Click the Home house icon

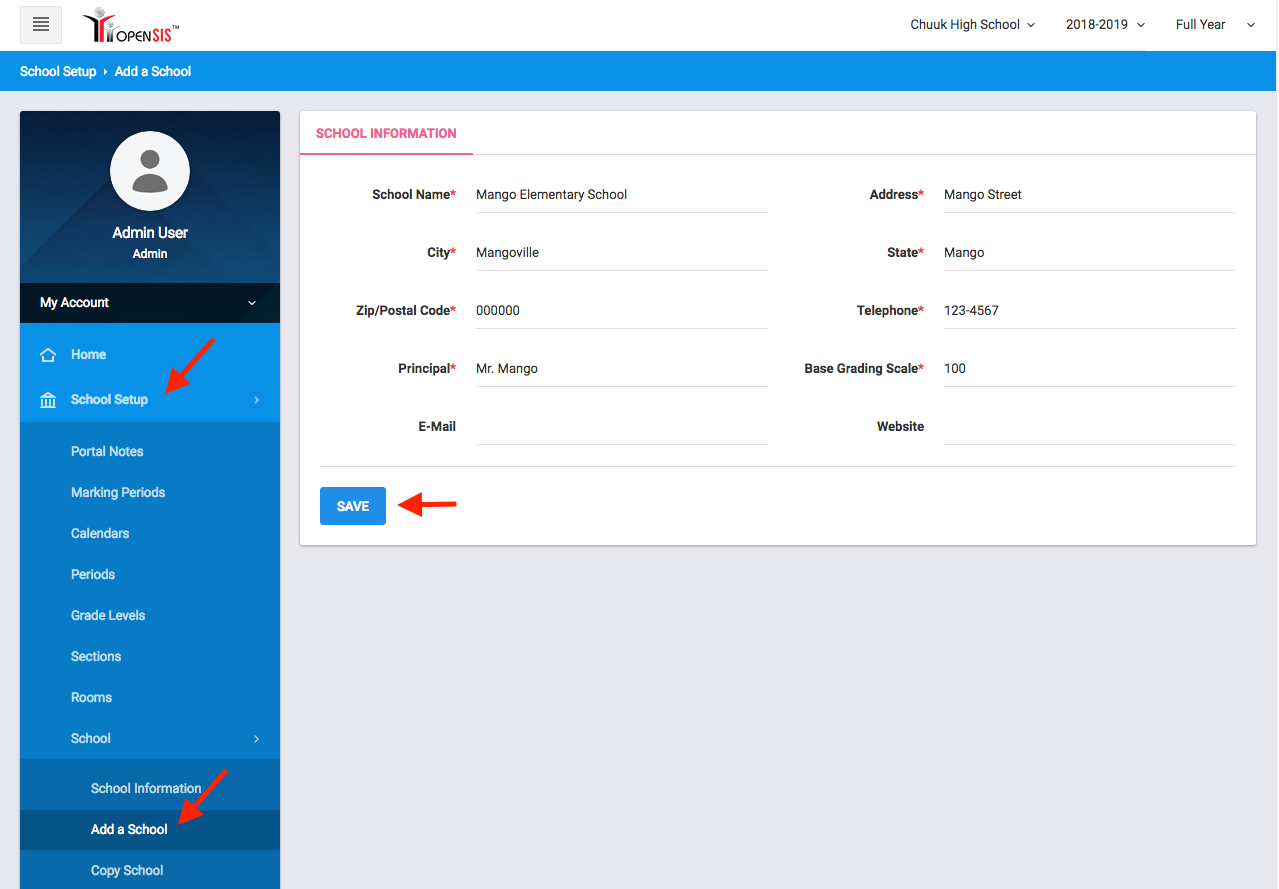pyautogui.click(x=47, y=355)
